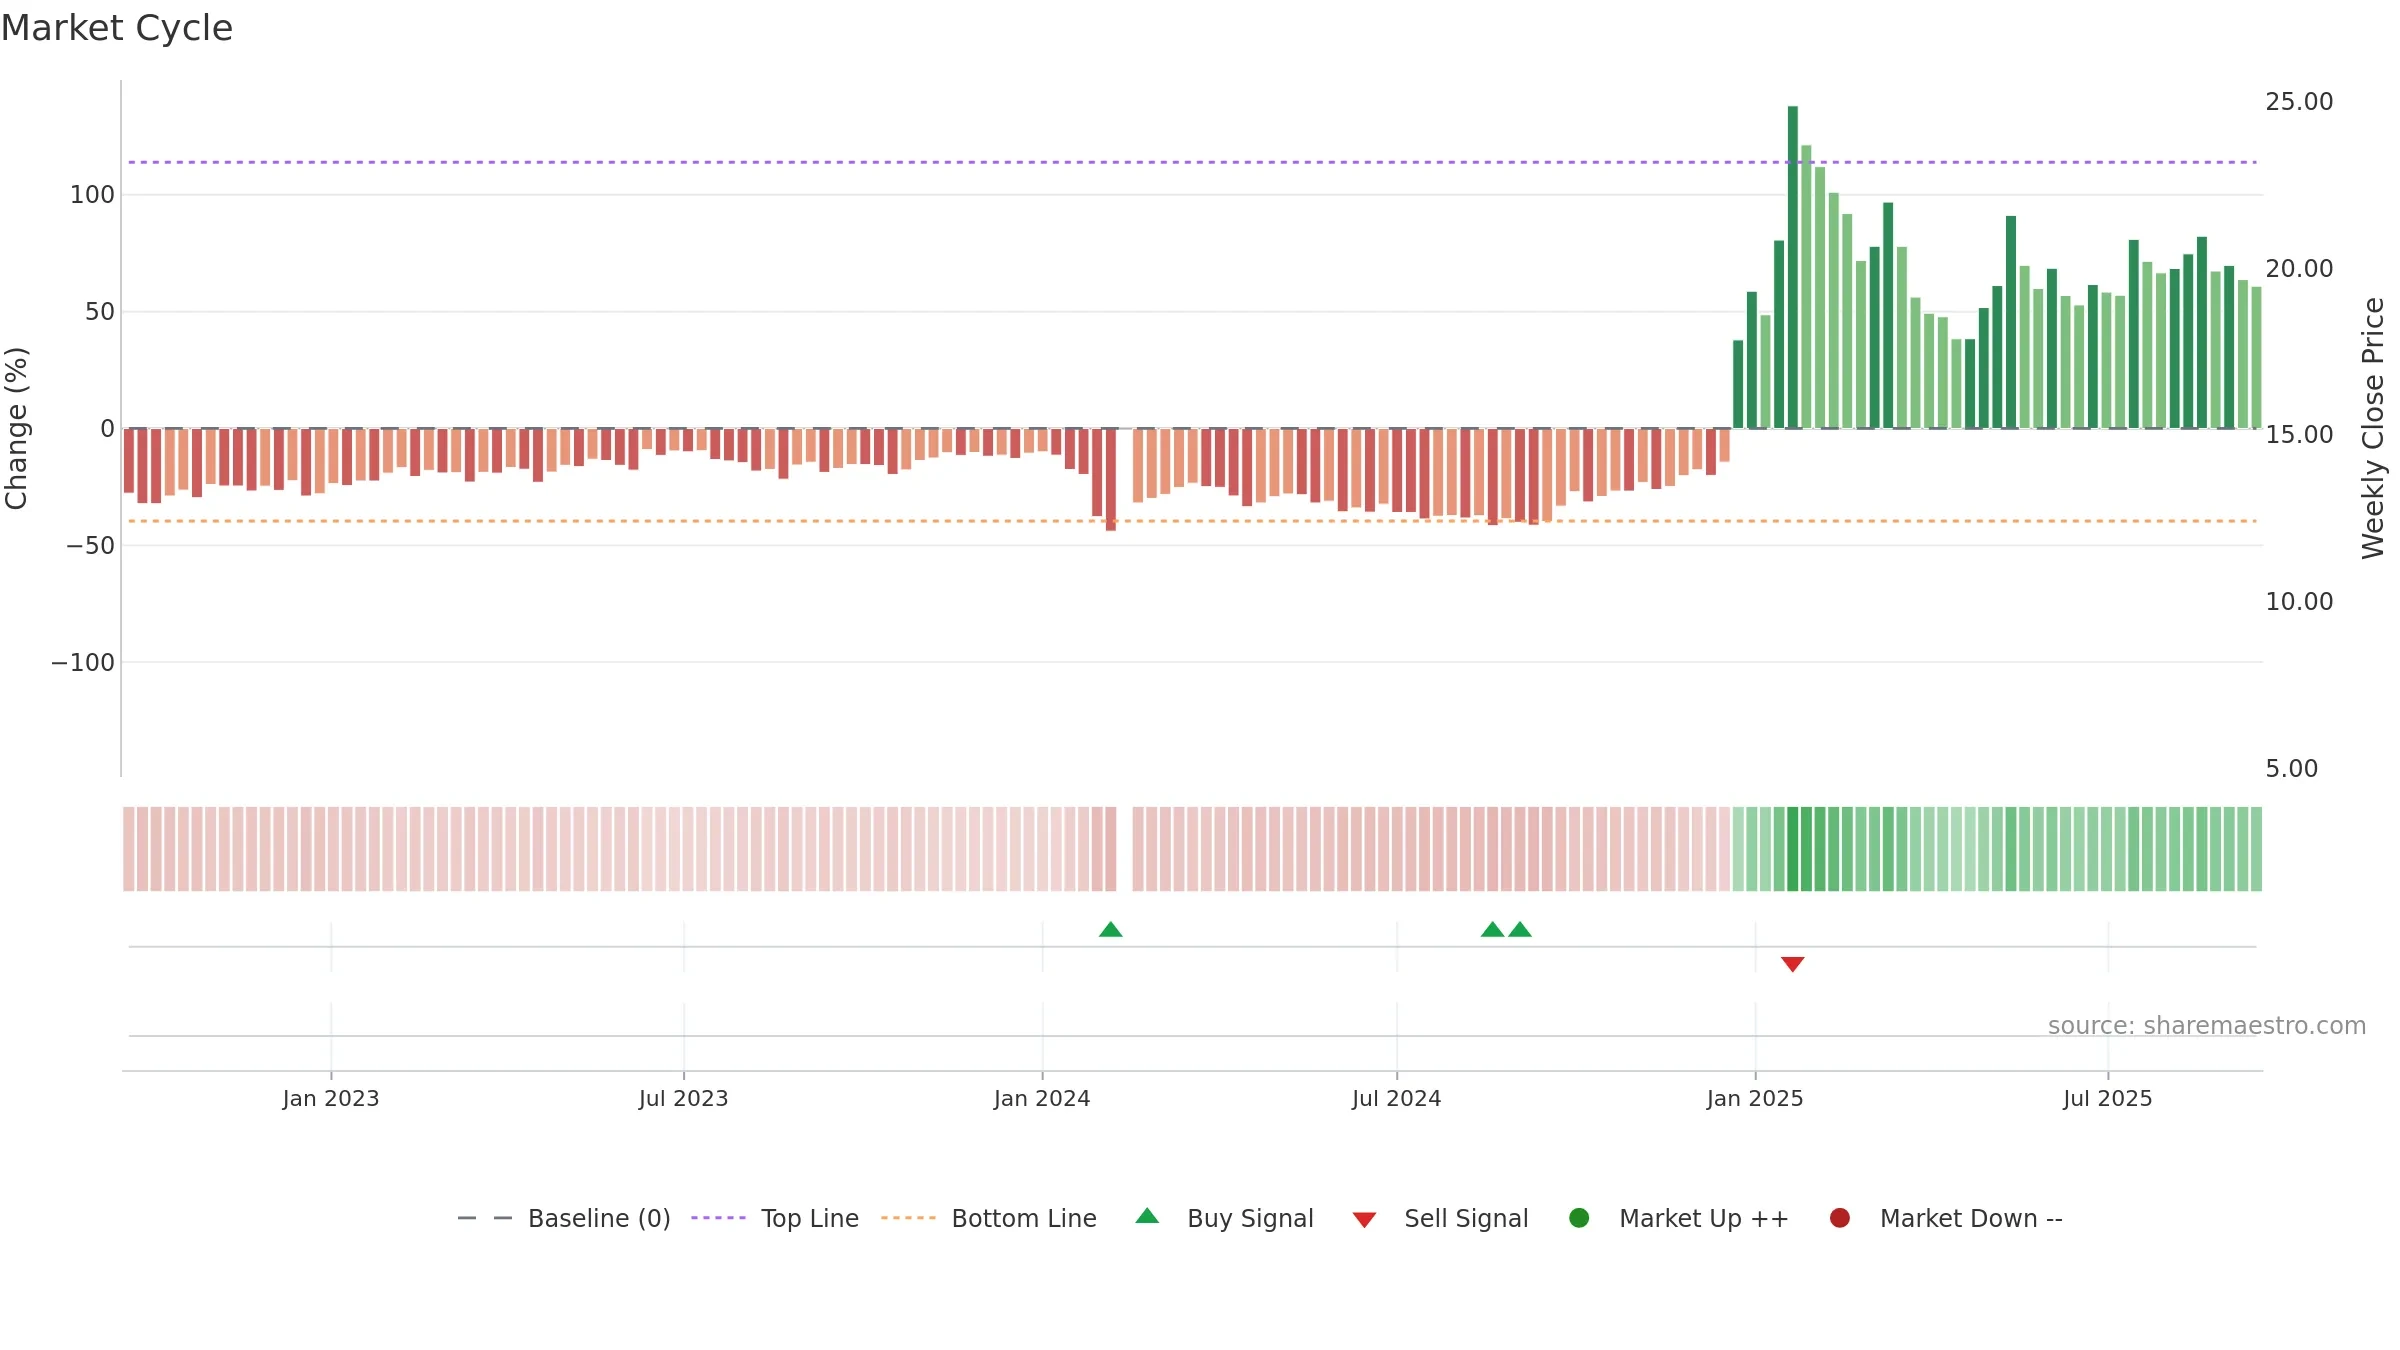The height and width of the screenshot is (1350, 2400).
Task: Click the Weekly Close Price axis label
Action: 2373,428
